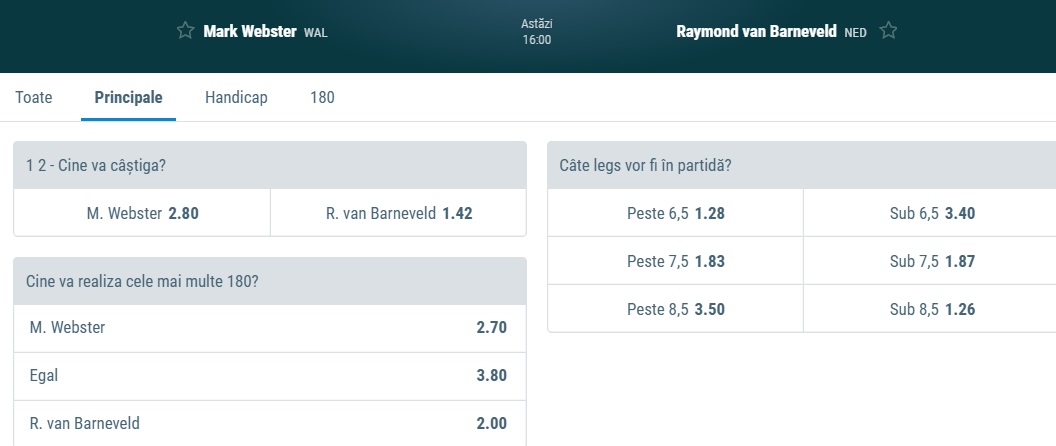The width and height of the screenshot is (1056, 446).
Task: Select Peste 6,5 legs odds 1.28
Action: (x=675, y=213)
